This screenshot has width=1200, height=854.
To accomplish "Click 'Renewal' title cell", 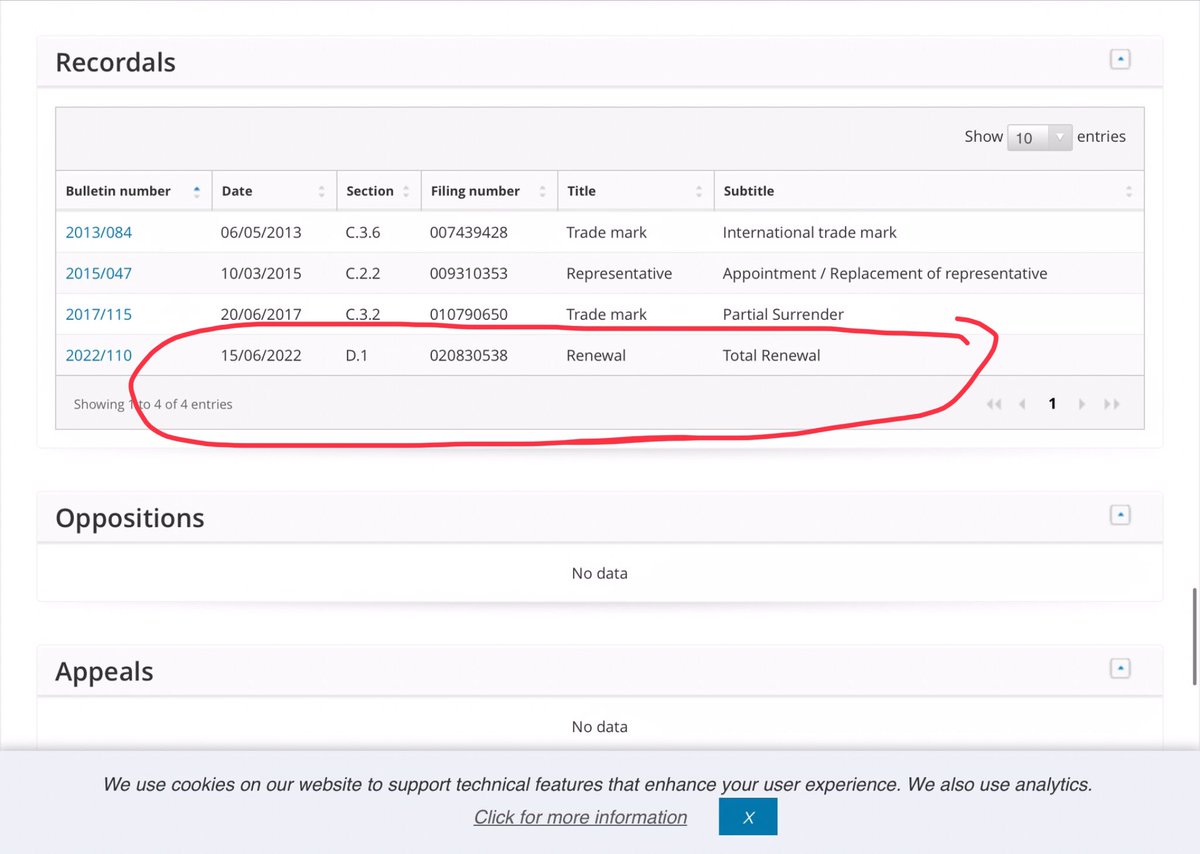I will click(x=596, y=355).
